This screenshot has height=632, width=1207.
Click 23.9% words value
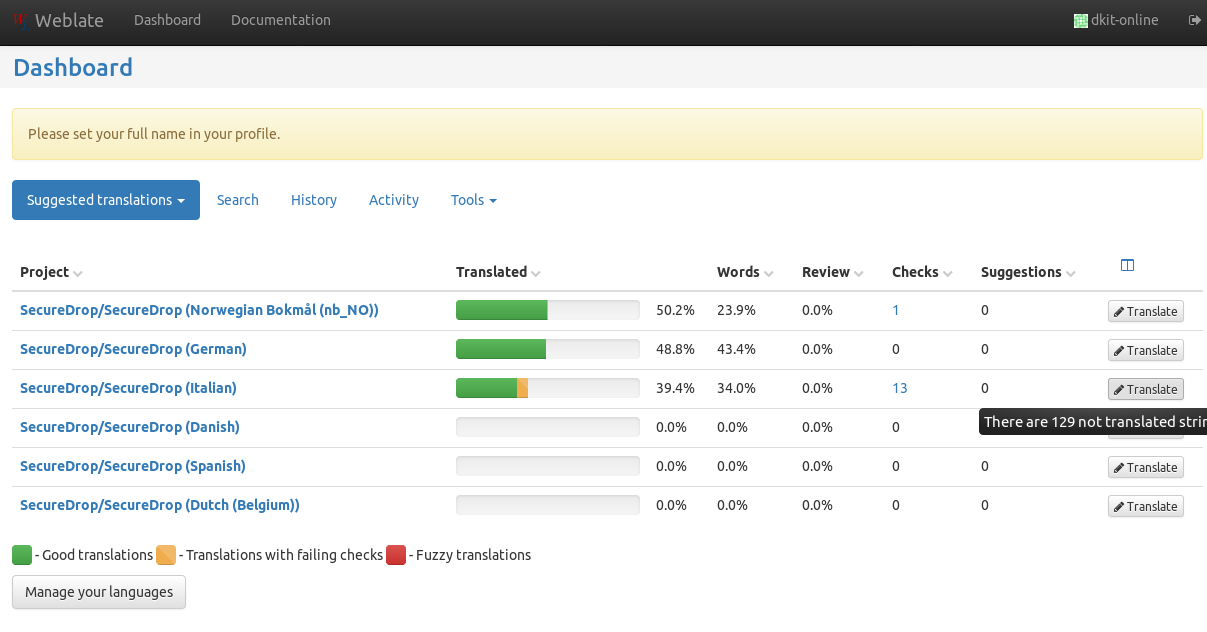click(x=736, y=310)
